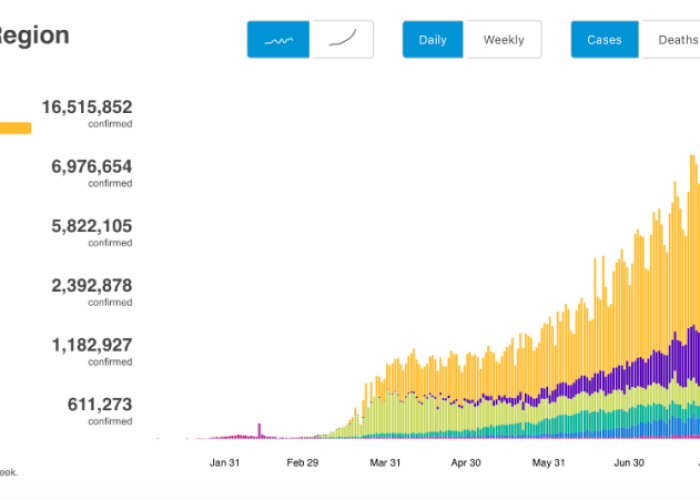Select the daily fluctuation line chart icon
The image size is (700, 500).
pyautogui.click(x=278, y=39)
